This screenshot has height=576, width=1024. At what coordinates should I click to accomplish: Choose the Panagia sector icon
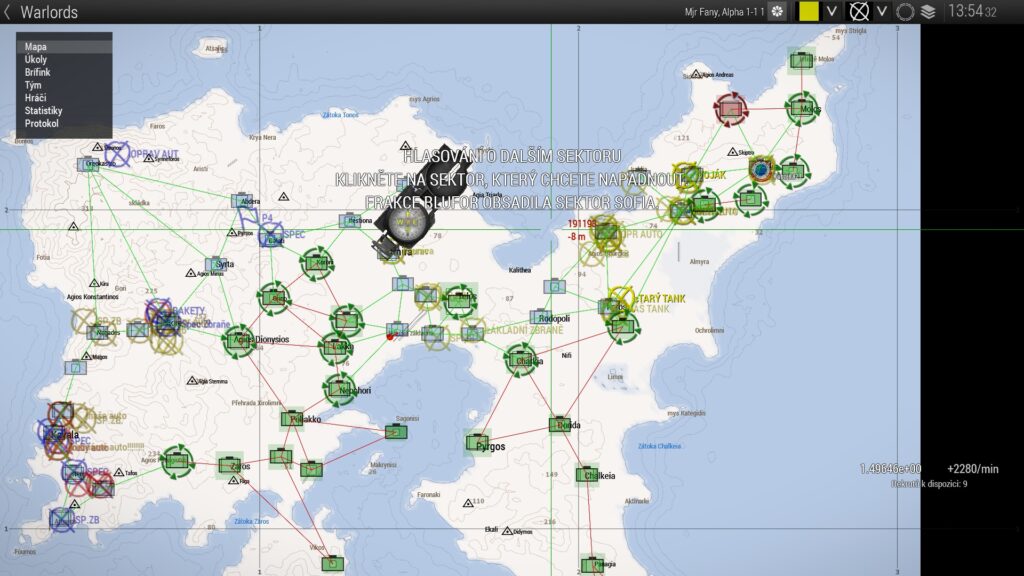coord(592,564)
